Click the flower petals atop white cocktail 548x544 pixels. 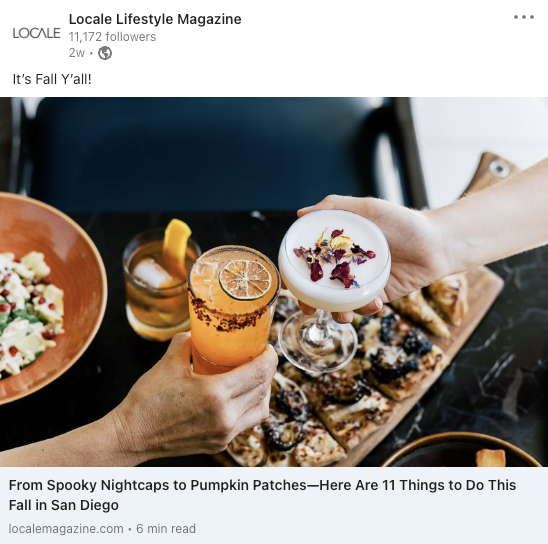(334, 257)
